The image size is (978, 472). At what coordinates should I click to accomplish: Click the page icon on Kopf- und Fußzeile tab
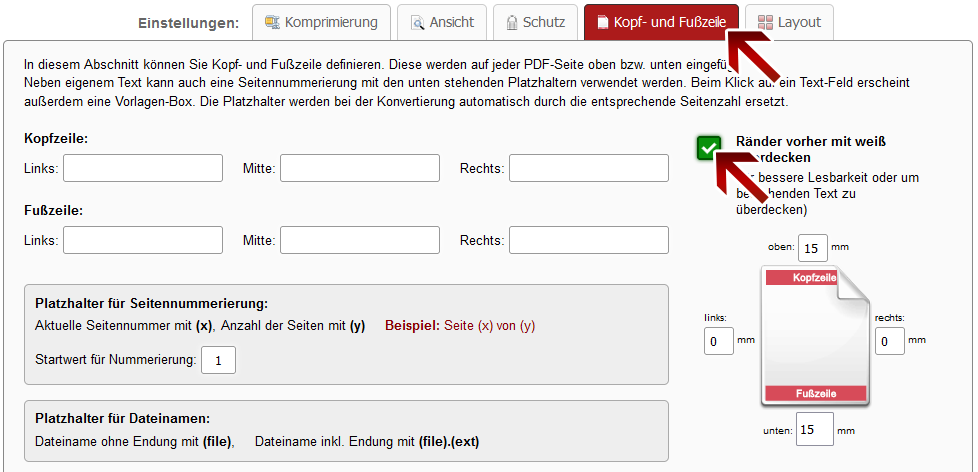coord(603,22)
